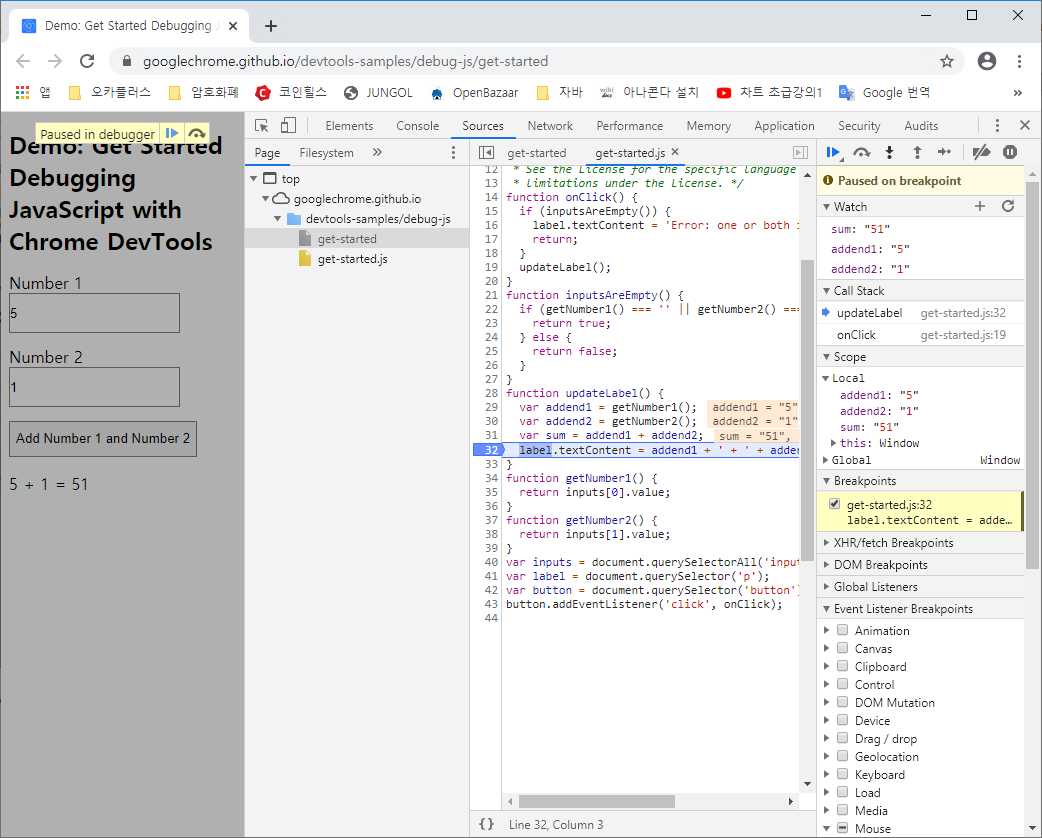Show more navigator tabs chevron
Screen dimensions: 1042x838
[x=377, y=152]
